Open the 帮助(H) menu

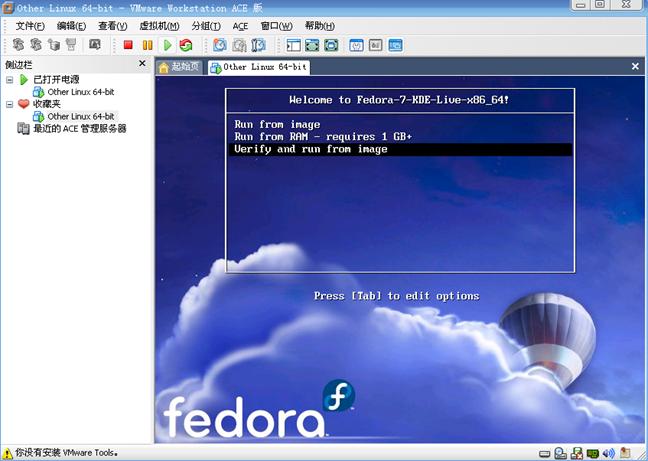tap(319, 26)
